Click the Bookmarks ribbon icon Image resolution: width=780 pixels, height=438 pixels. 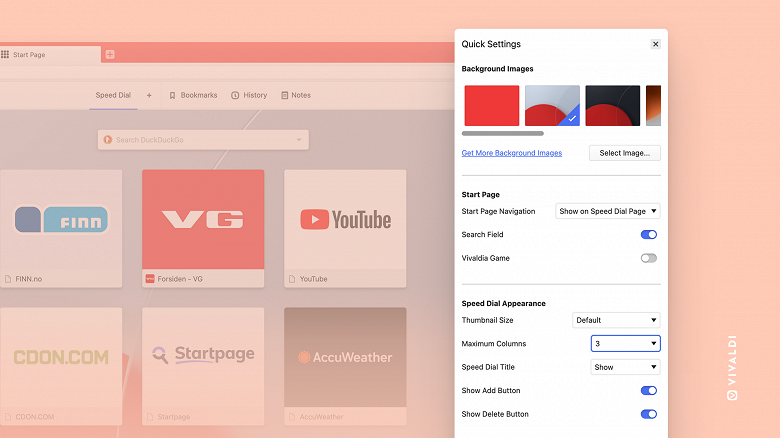click(172, 95)
